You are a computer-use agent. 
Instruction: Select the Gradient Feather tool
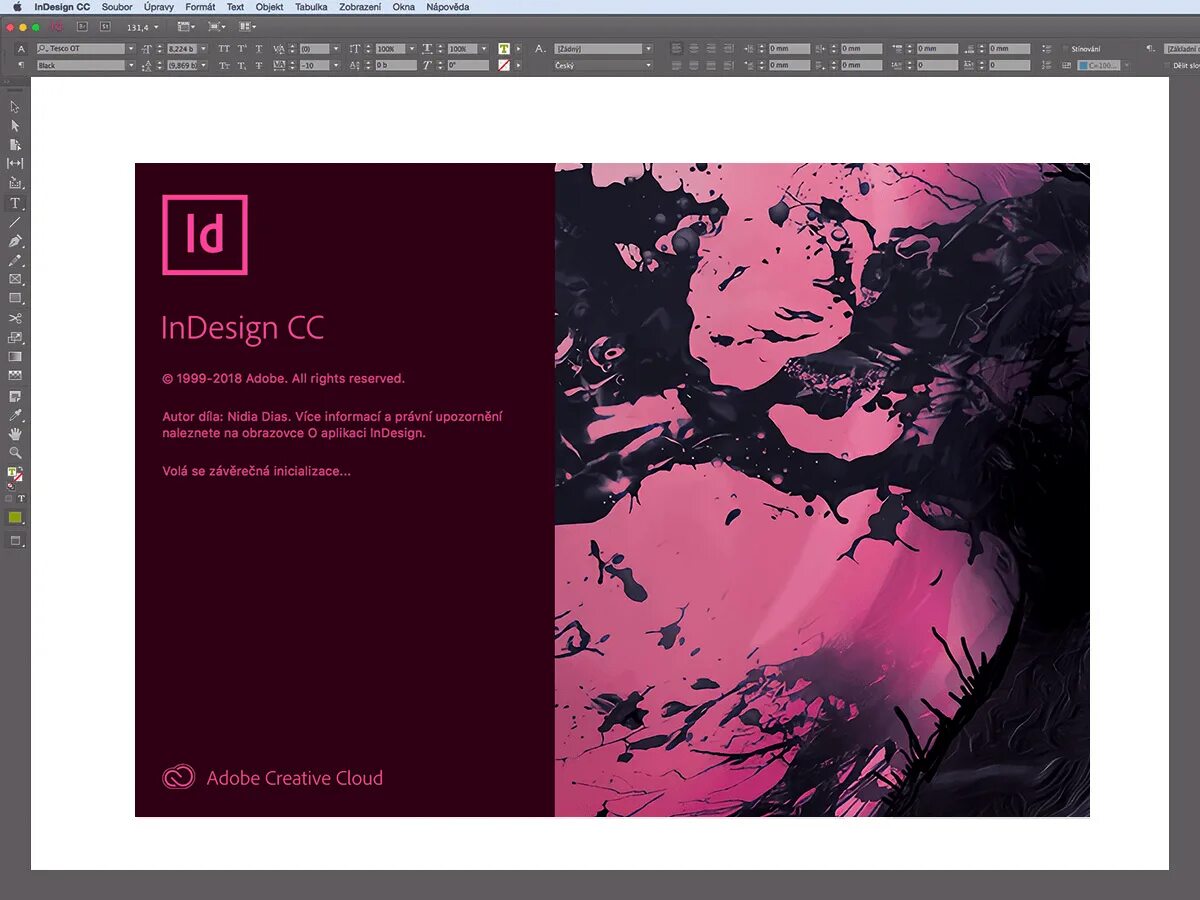pyautogui.click(x=15, y=376)
